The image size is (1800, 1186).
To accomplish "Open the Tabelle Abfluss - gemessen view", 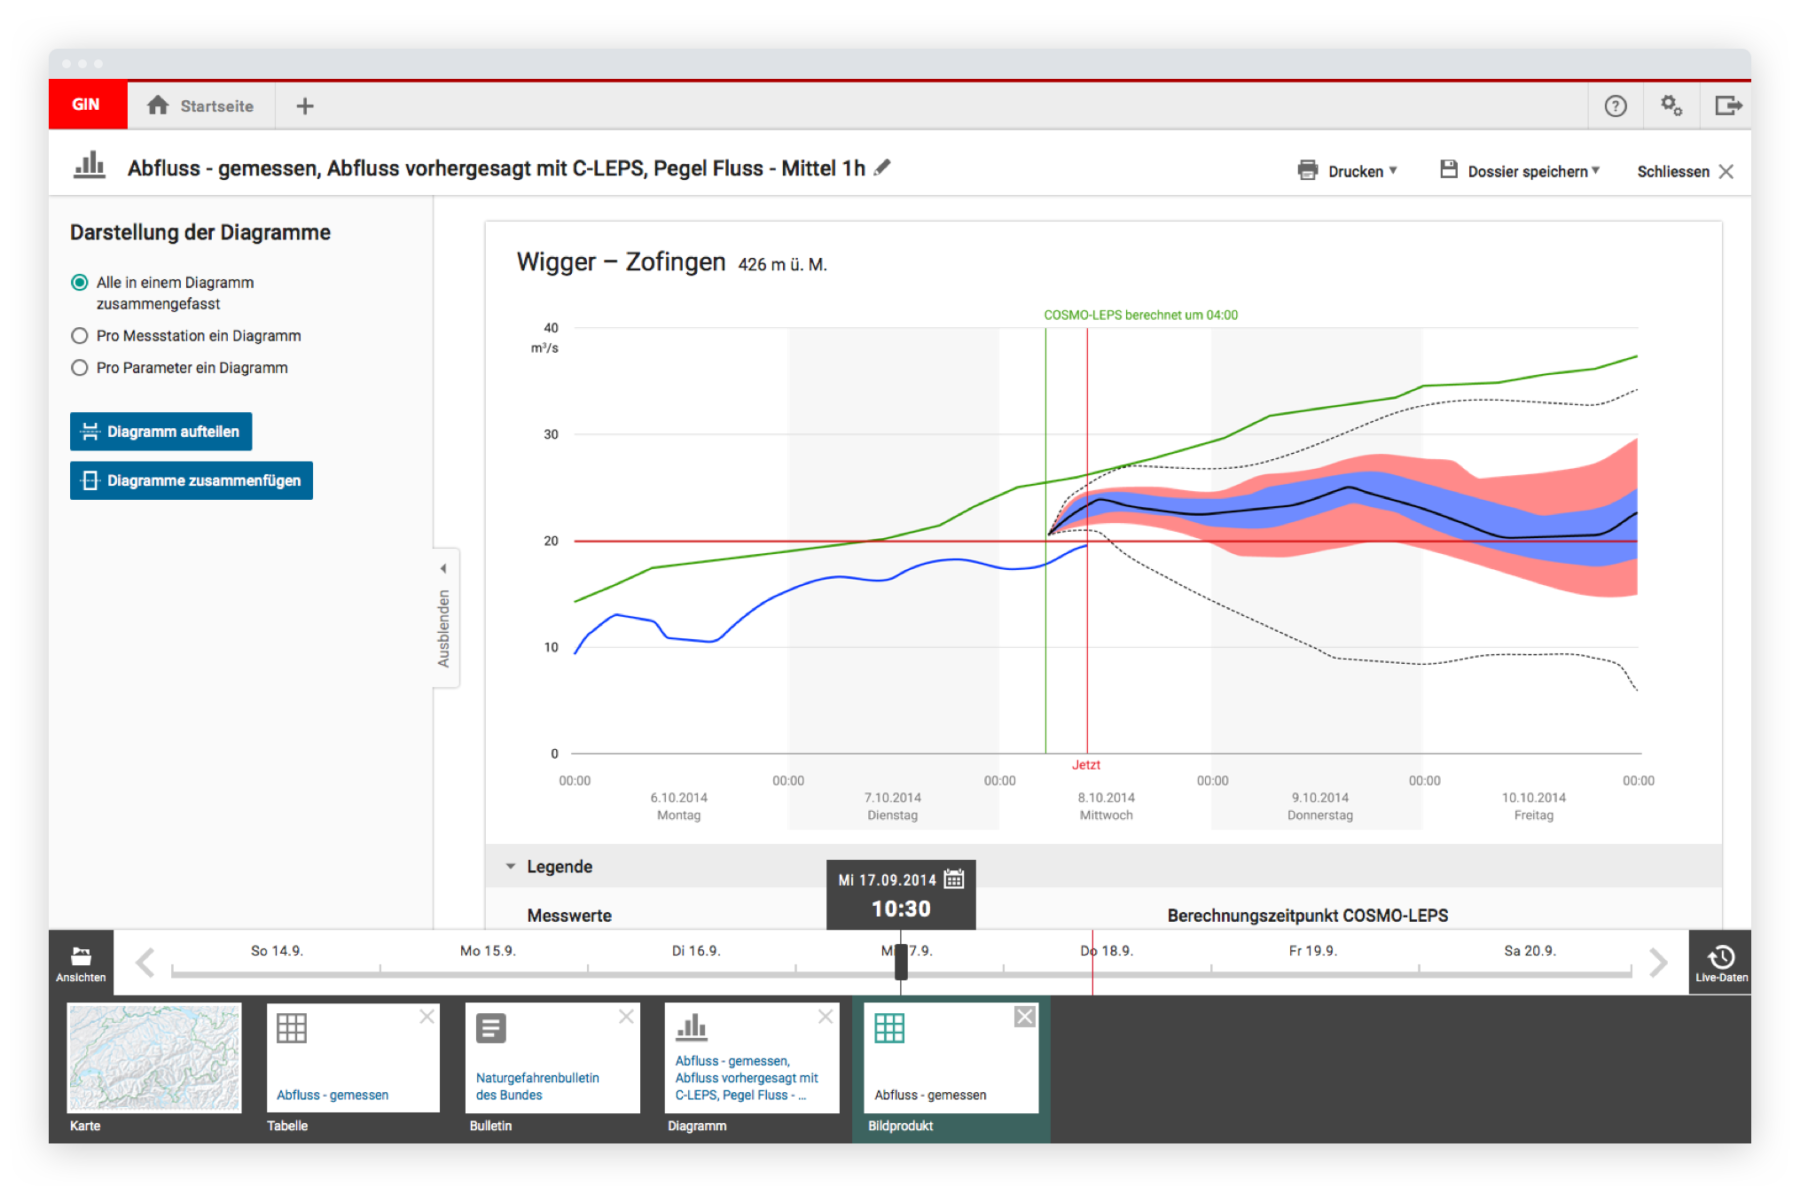I will 353,1058.
